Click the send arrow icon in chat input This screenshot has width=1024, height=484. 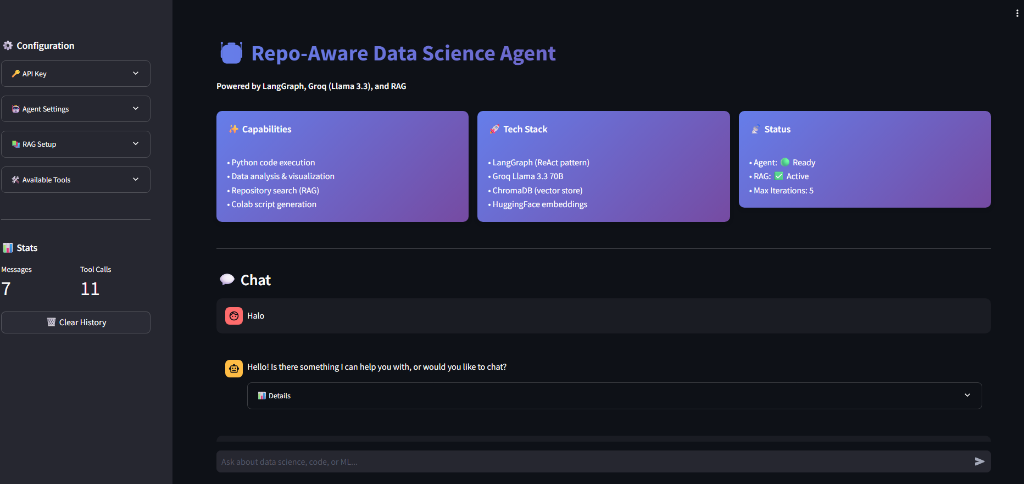tap(979, 462)
